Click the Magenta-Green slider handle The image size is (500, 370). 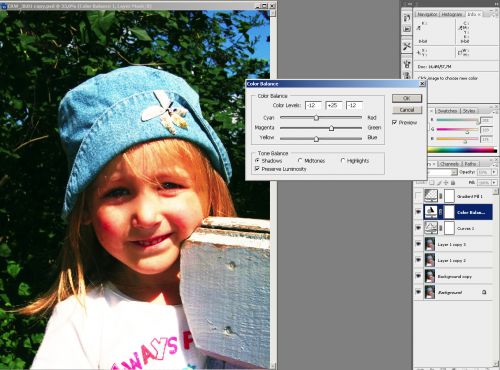[331, 128]
